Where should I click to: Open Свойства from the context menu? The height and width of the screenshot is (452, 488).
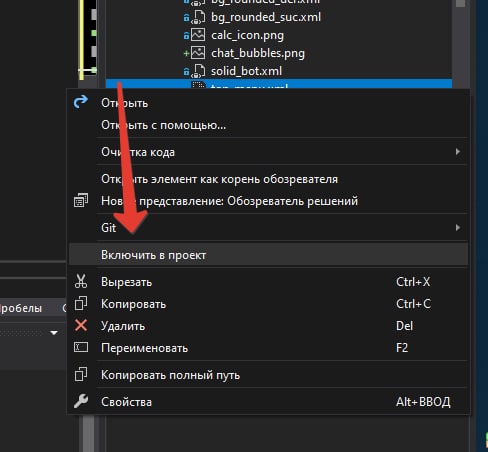point(268,402)
